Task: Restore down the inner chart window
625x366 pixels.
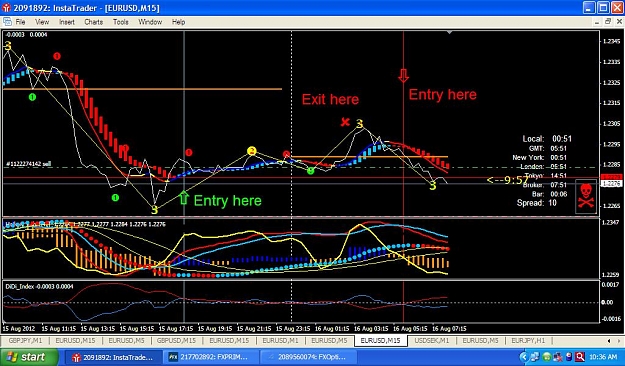Action: coord(608,22)
